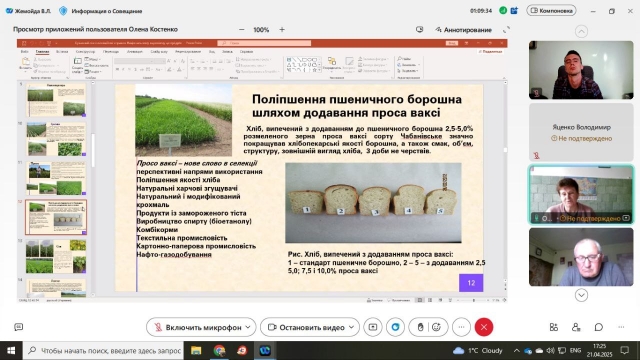This screenshot has width=640, height=360.
Task: Open more options ellipsis in meeting controls
Action: [x=461, y=327]
